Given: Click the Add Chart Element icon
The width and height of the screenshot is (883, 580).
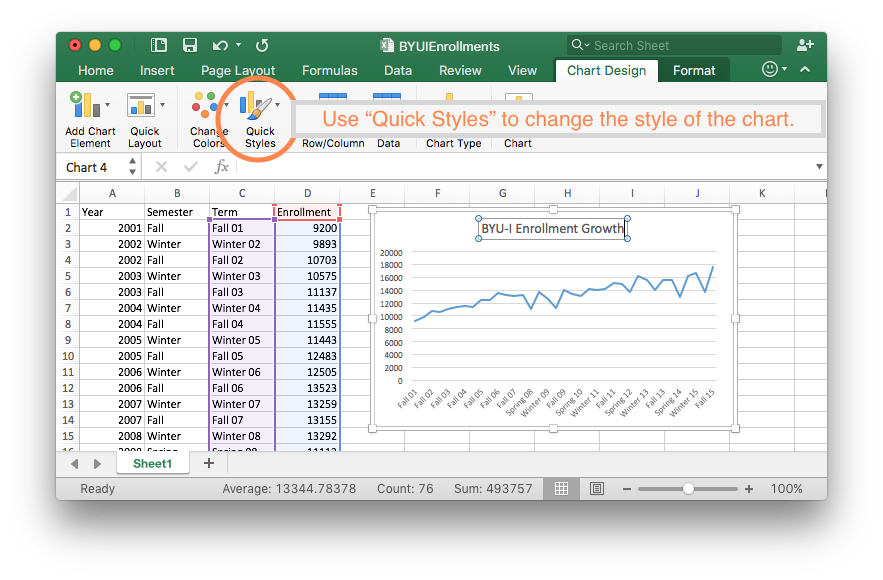Looking at the screenshot, I should coord(85,105).
